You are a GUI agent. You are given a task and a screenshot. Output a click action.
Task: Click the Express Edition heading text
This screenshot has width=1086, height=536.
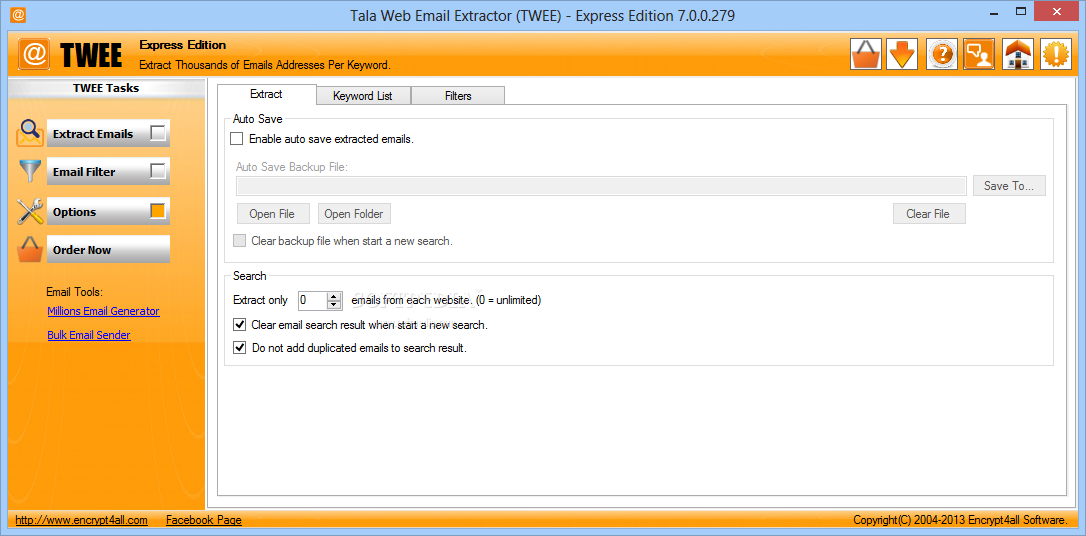point(183,45)
